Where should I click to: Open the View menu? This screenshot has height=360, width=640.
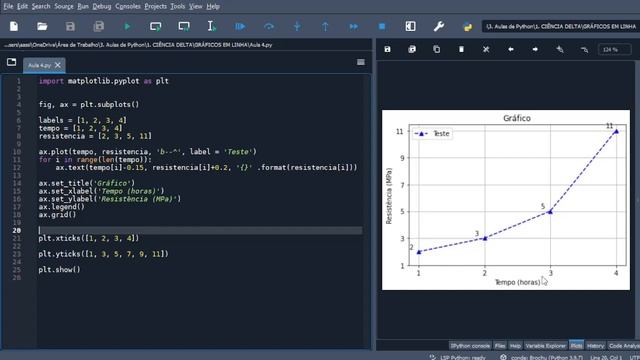coord(196,7)
